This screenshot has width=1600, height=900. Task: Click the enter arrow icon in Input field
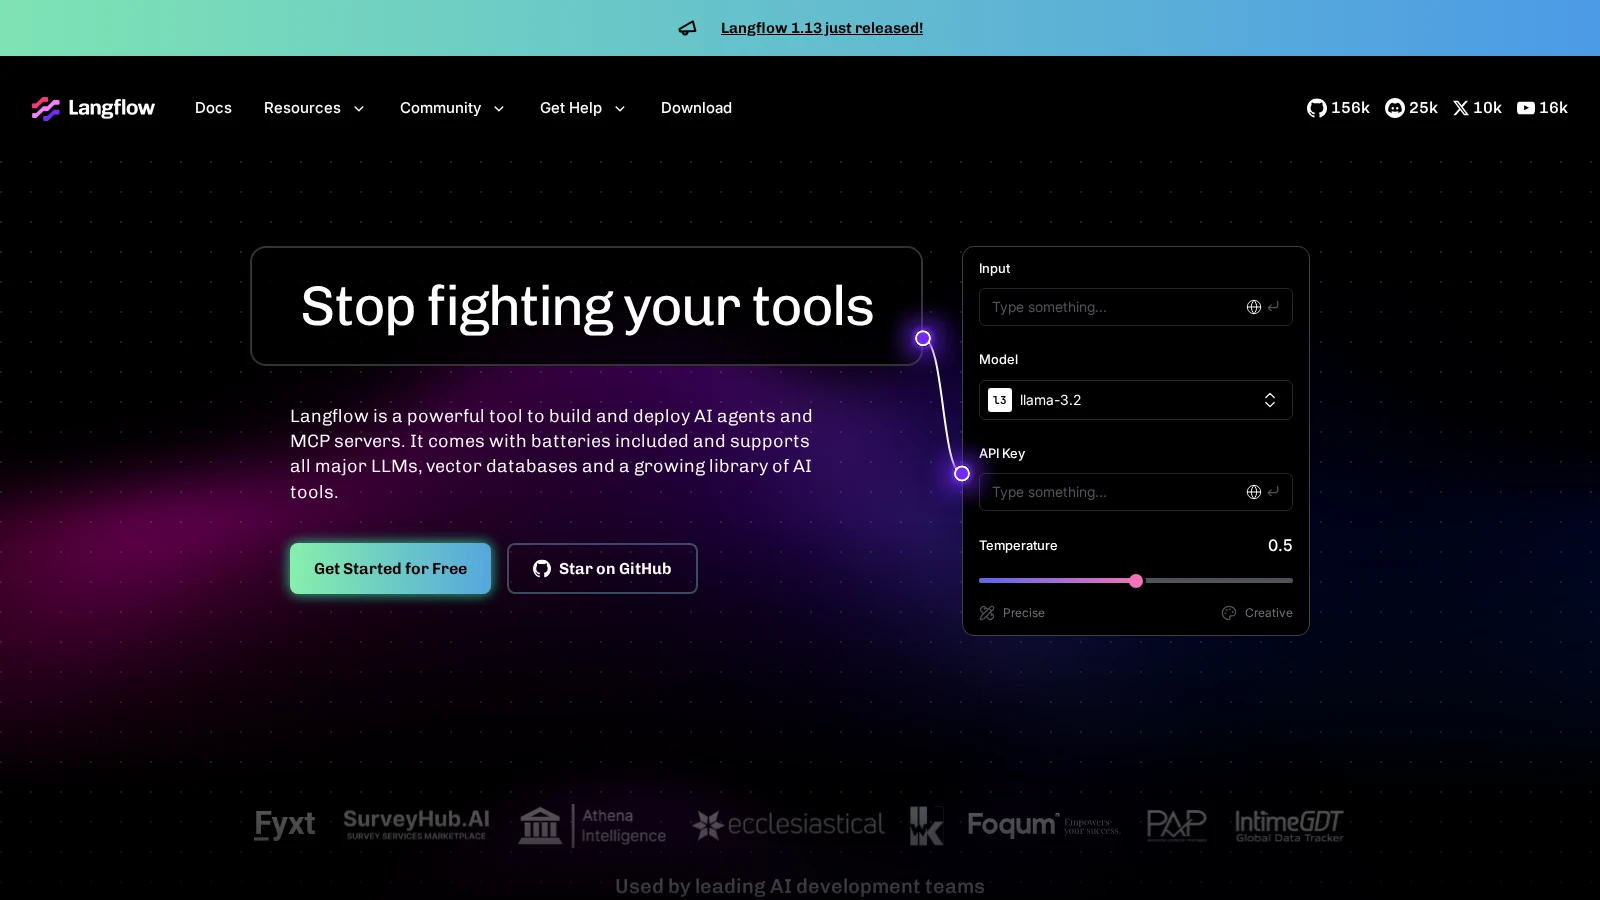click(x=1273, y=307)
